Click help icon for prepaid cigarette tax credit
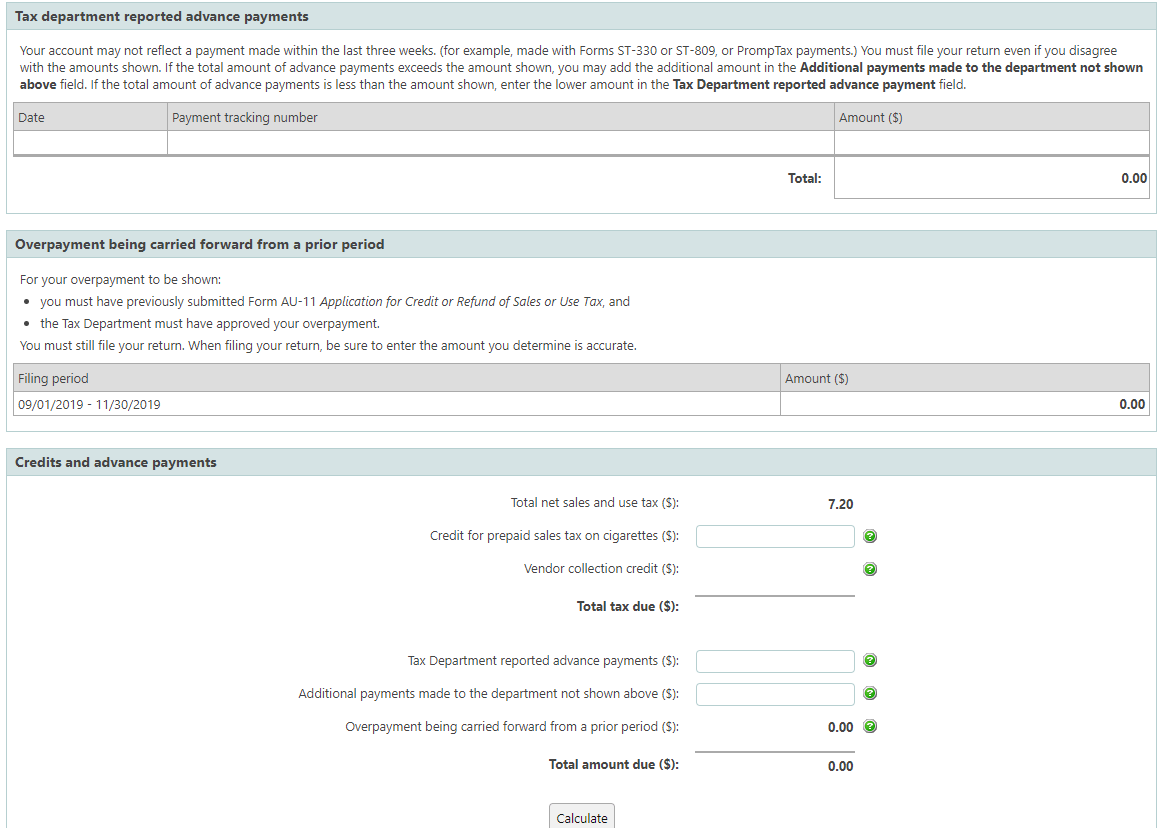This screenshot has height=828, width=1170. pos(870,537)
